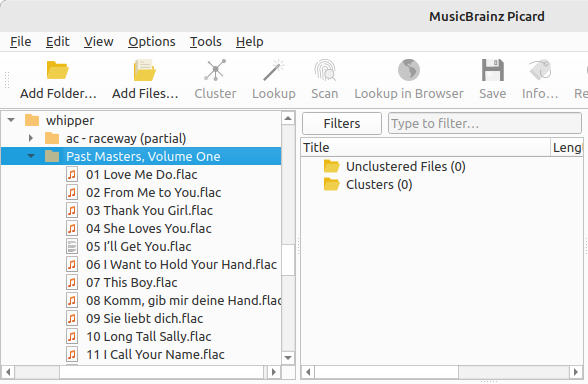Click the file browser scroll down arrow
The image size is (588, 384).
tap(288, 358)
